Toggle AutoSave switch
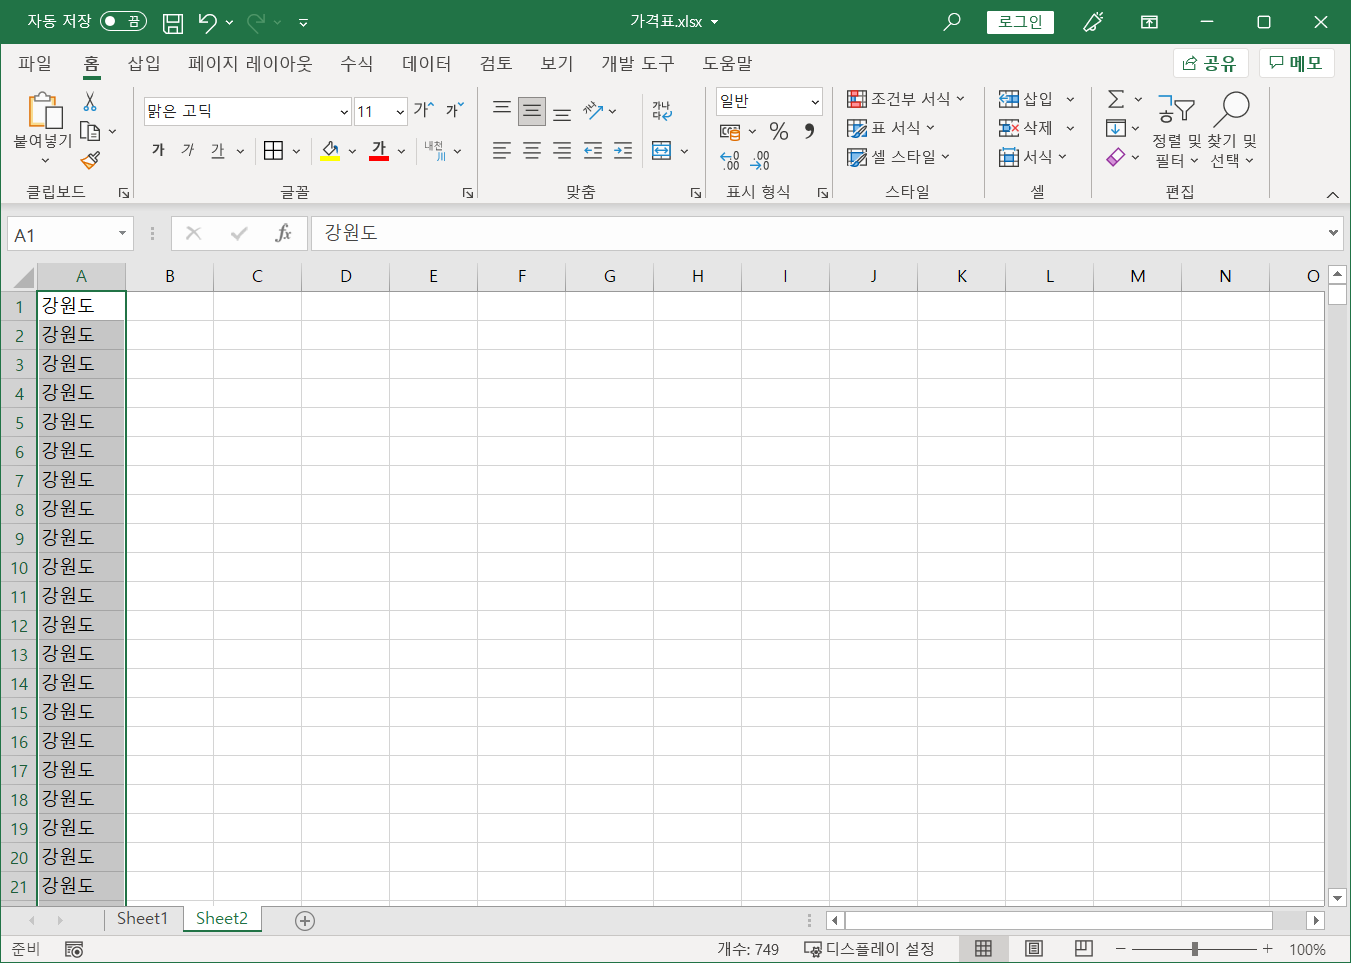This screenshot has width=1351, height=963. point(123,22)
